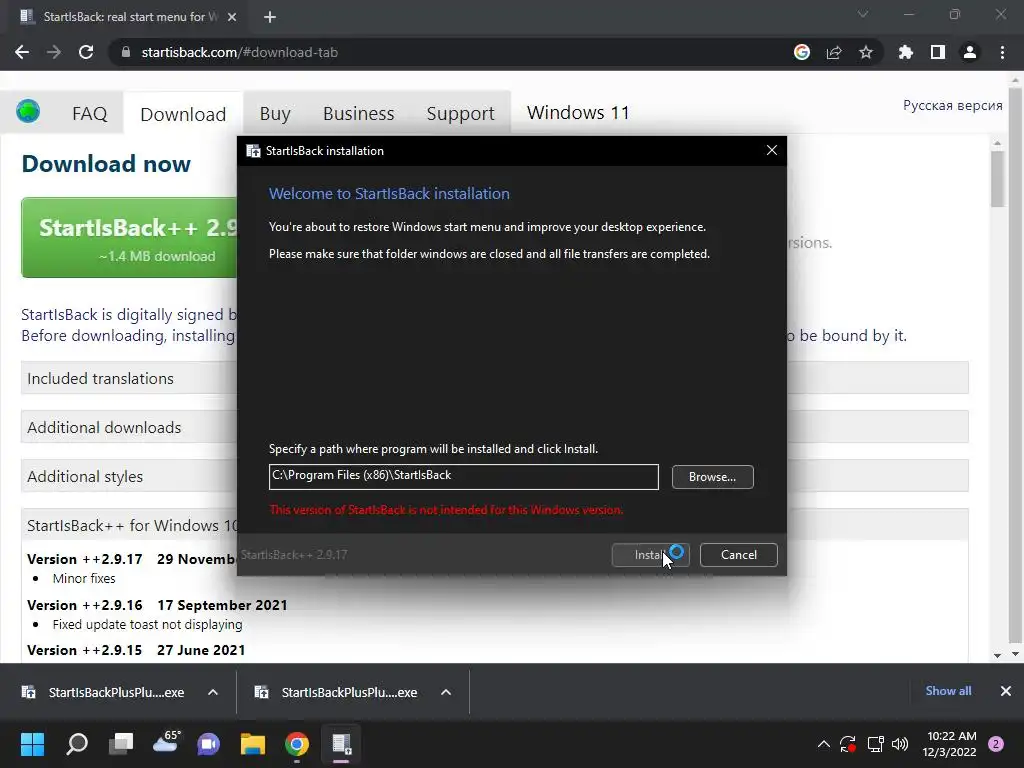
Task: Open Chrome extensions puzzle icon
Action: click(906, 52)
